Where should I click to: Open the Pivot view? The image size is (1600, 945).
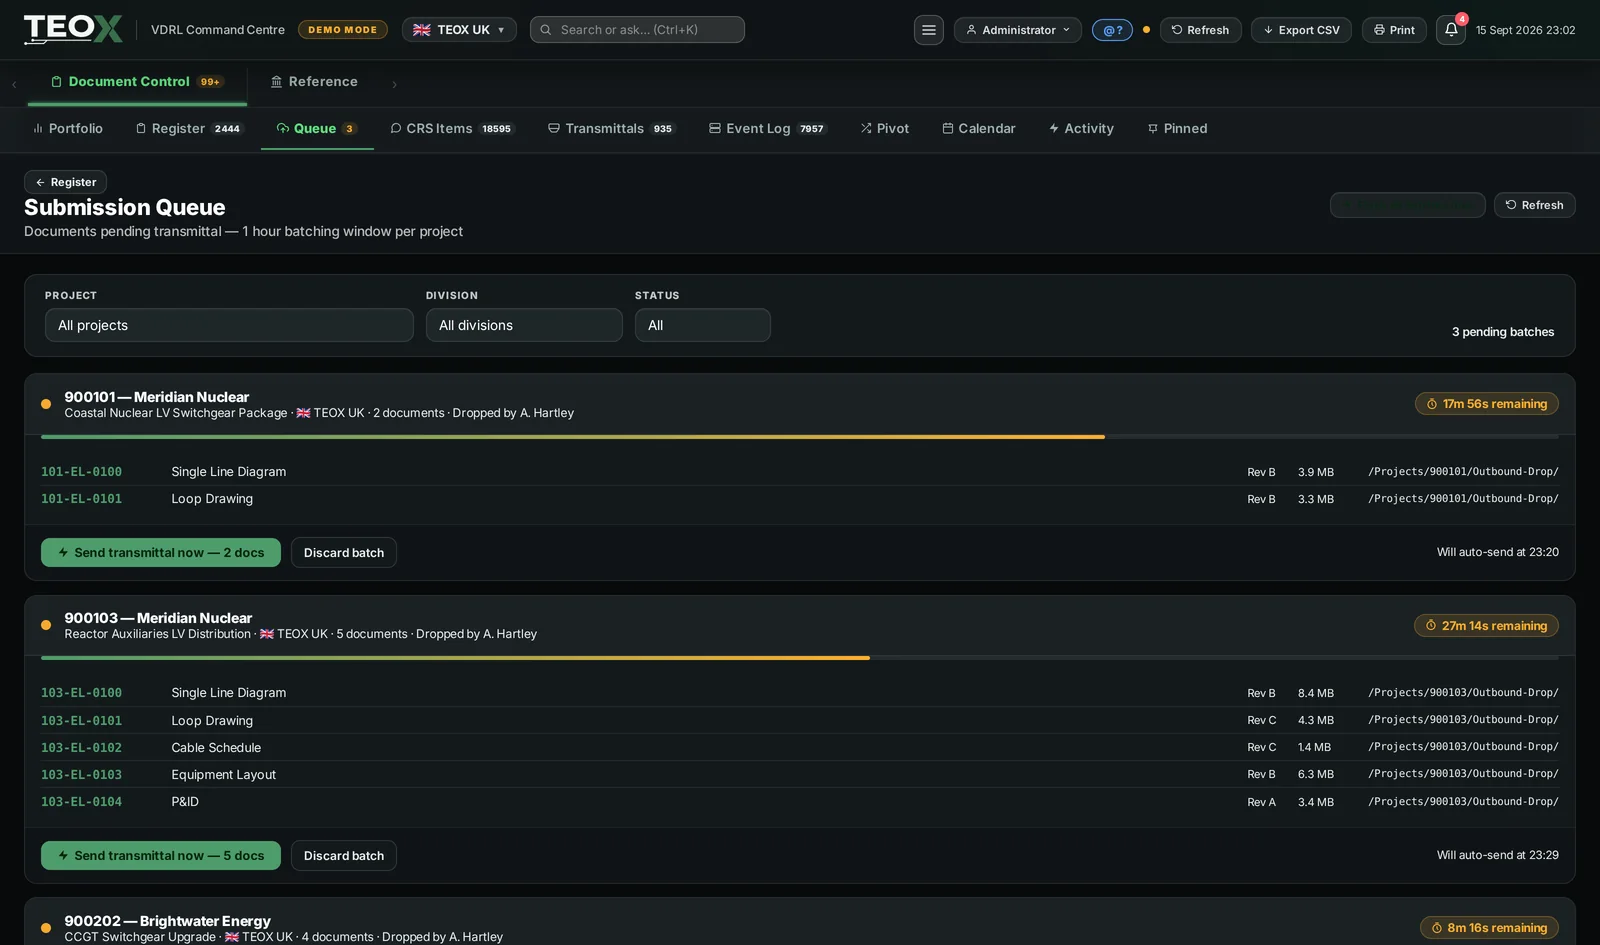point(884,128)
